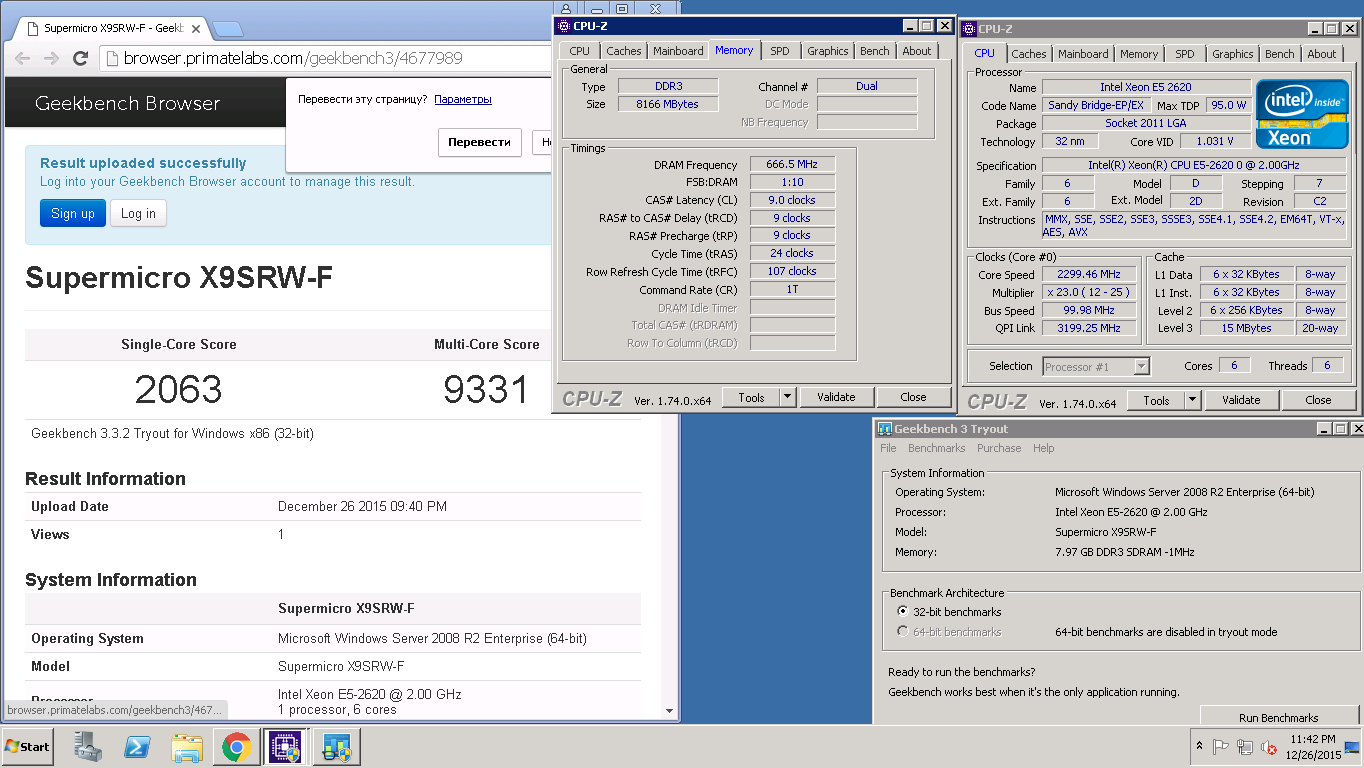Click Validate in the Memory CPU-Z window
This screenshot has width=1364, height=768.
[836, 397]
